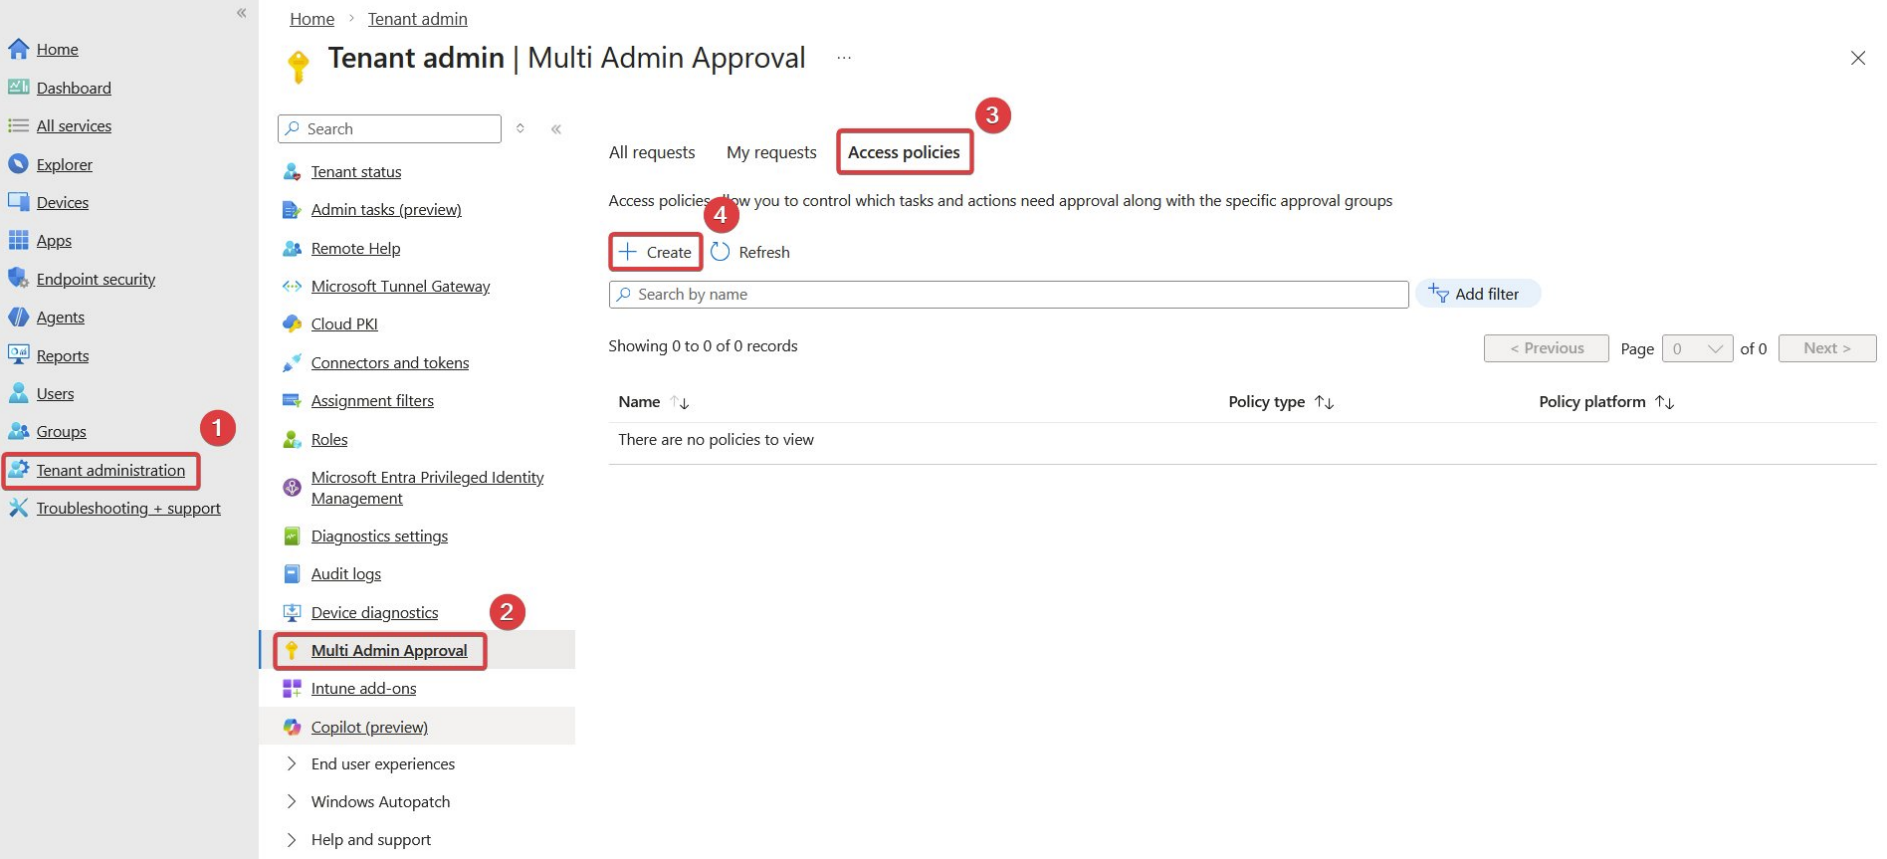Click the Reports icon in sidebar

coord(18,355)
